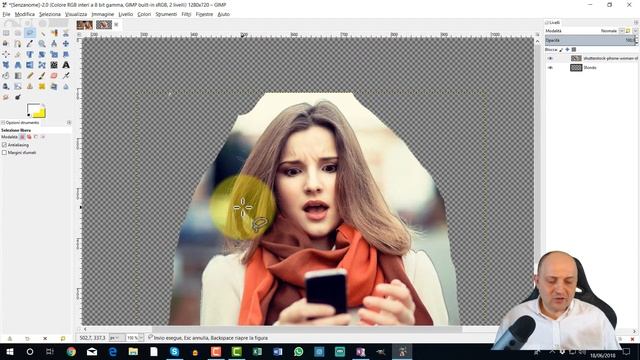Select the Move tool
This screenshot has height=360, width=640.
(x=66, y=44)
